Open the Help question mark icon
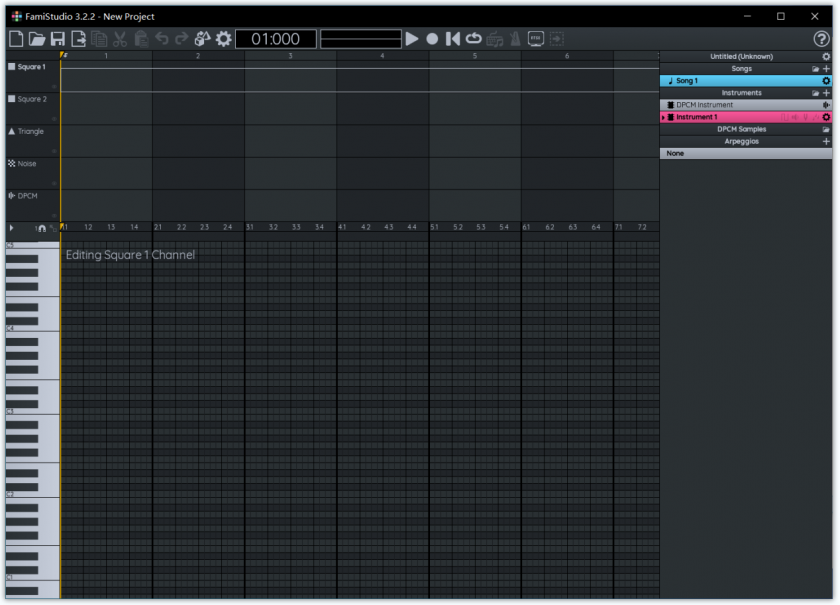Screen dimensions: 840x605 click(x=821, y=39)
